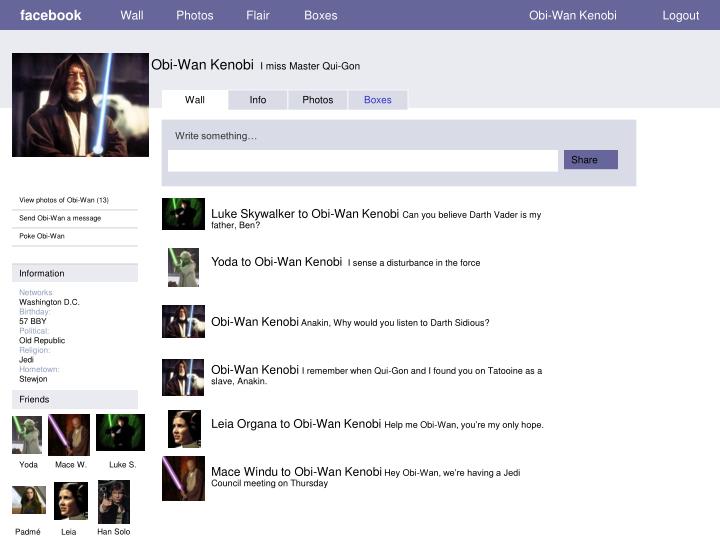Viewport: 720px width, 540px height.
Task: Click the 57 BBY birthday value
Action: 33,321
